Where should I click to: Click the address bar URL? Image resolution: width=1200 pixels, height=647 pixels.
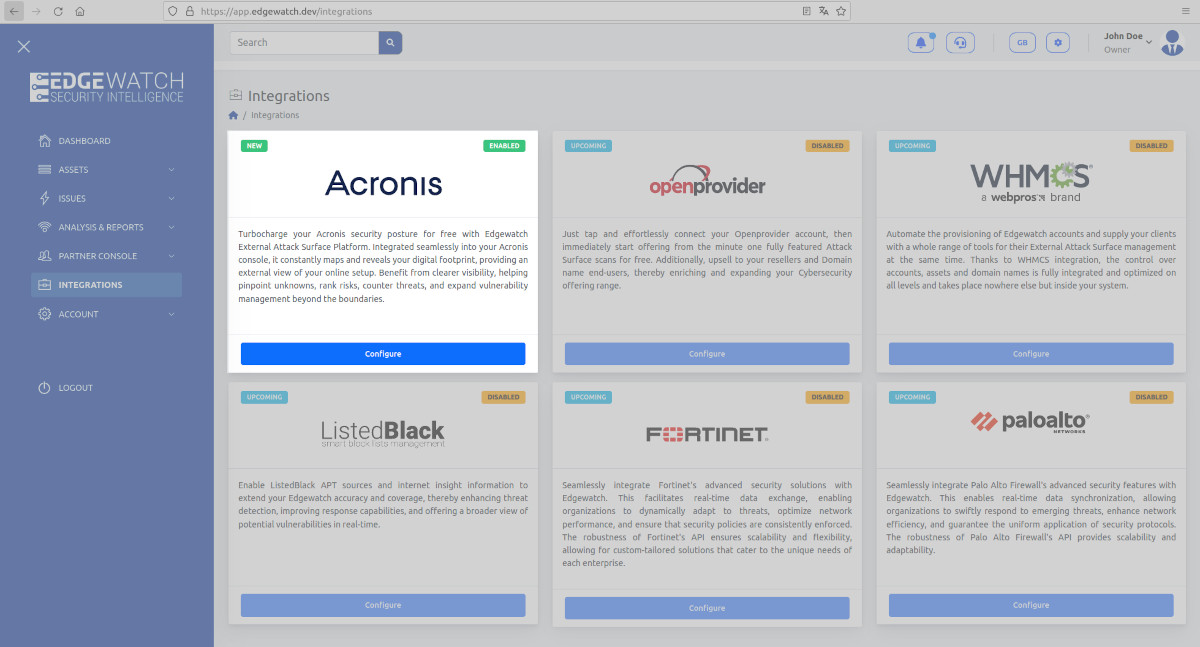[x=286, y=11]
